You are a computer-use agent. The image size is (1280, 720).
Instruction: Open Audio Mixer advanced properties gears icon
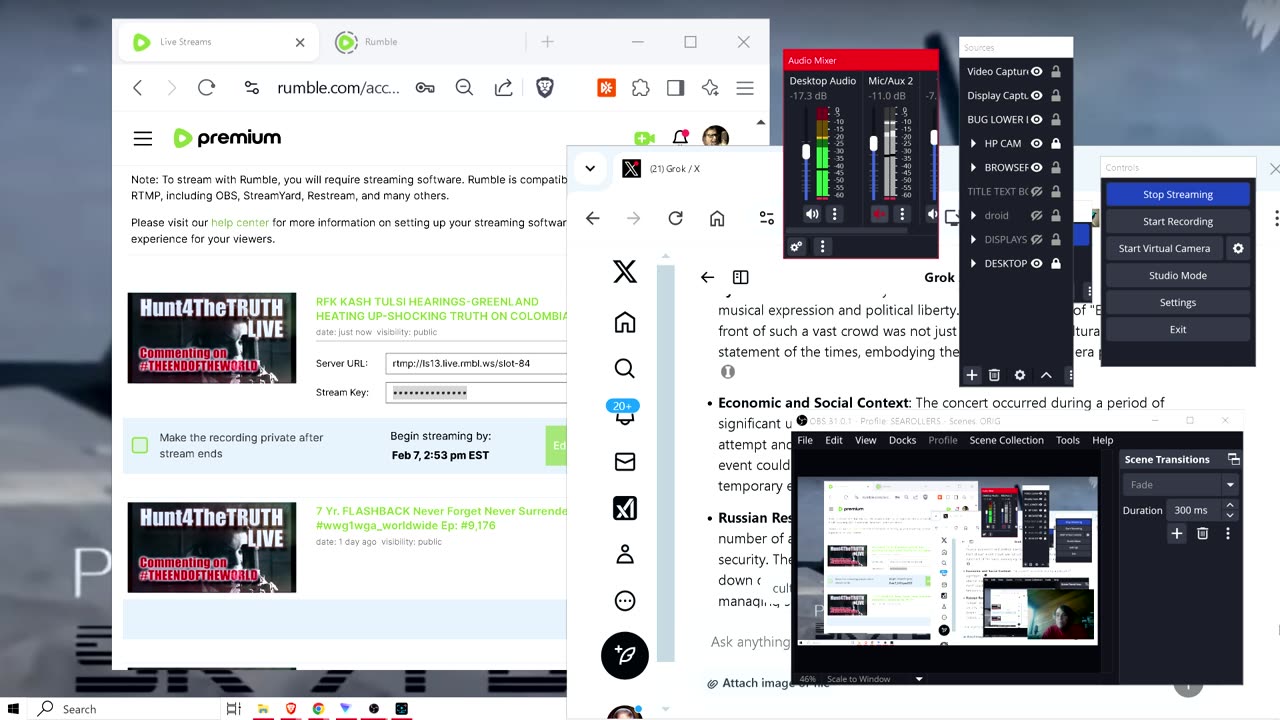pyautogui.click(x=797, y=246)
